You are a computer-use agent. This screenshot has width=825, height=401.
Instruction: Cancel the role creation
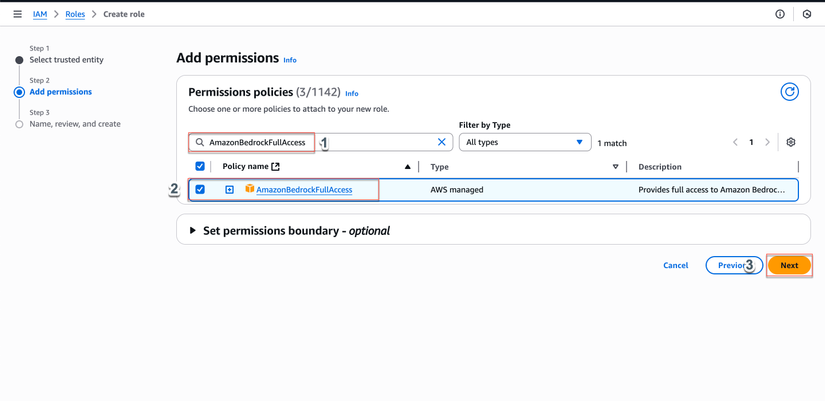coord(675,265)
